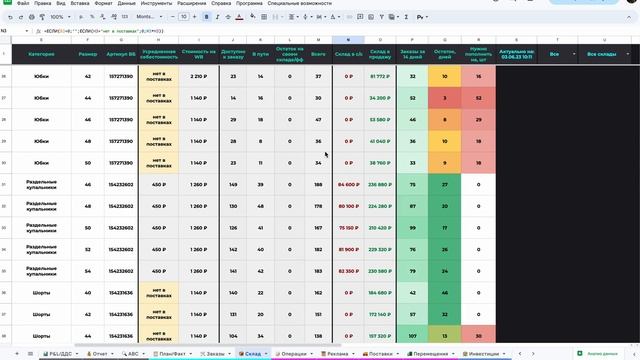Activate the paint format tool
This screenshot has height=360, width=640.
tap(42, 17)
